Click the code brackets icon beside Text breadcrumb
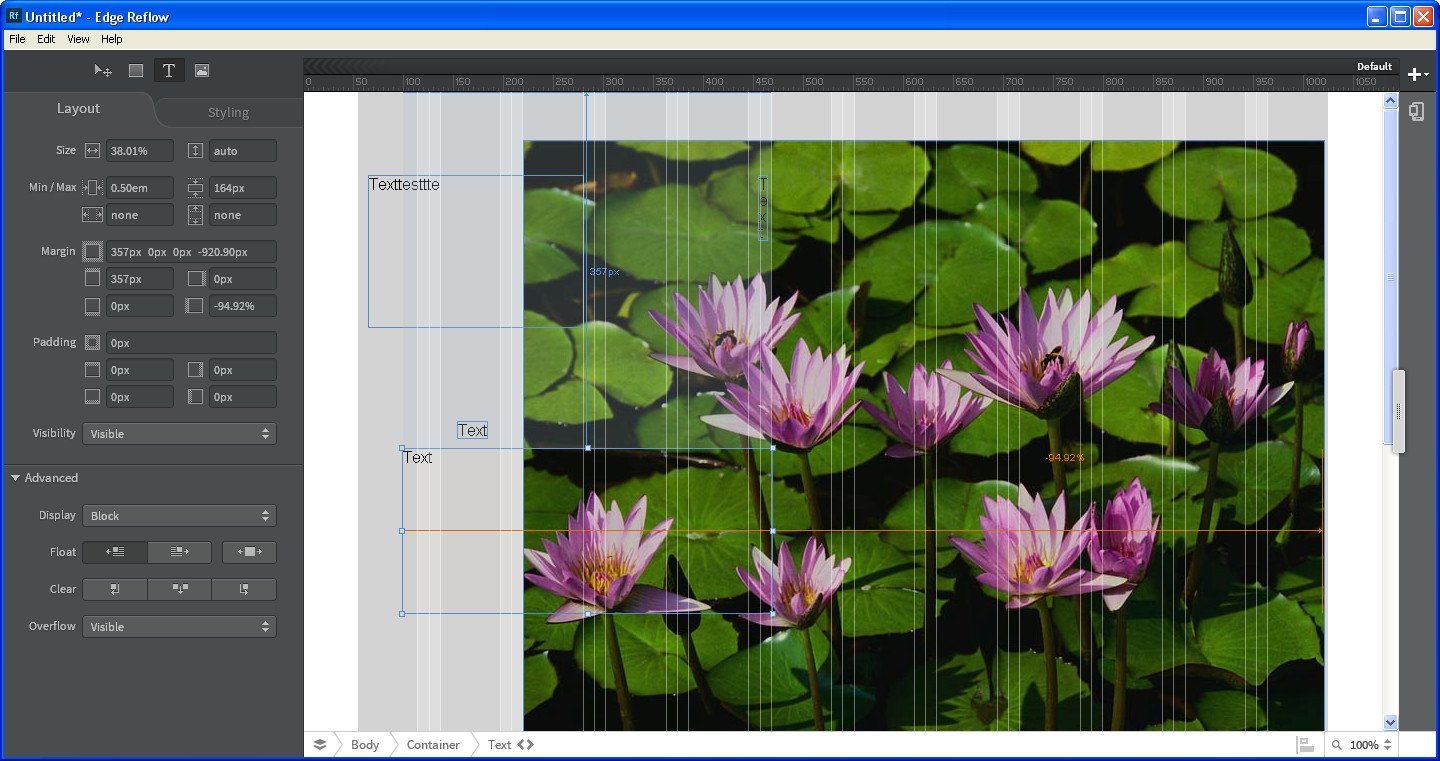 point(525,745)
